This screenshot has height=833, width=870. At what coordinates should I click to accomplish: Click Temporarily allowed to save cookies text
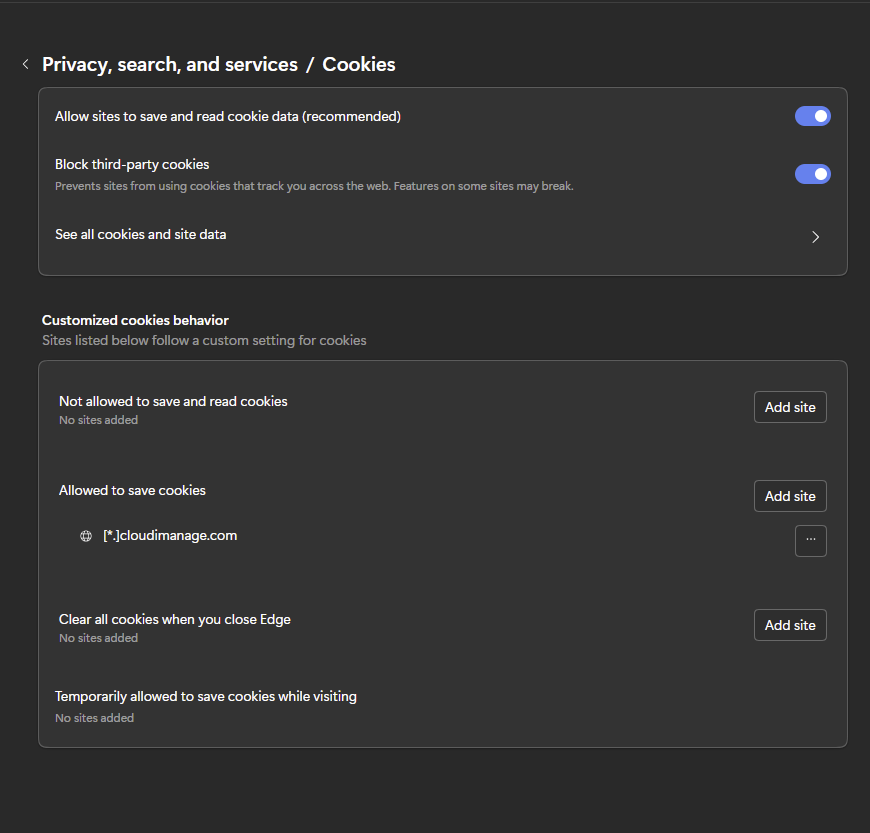click(206, 696)
